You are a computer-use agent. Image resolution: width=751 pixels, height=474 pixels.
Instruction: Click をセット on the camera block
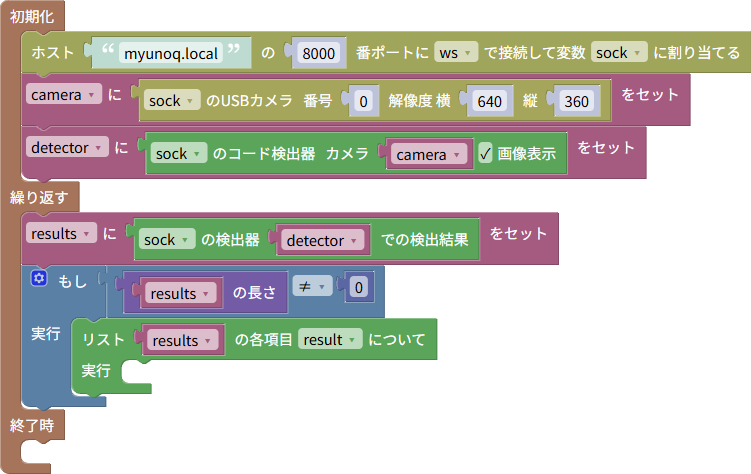tap(650, 94)
